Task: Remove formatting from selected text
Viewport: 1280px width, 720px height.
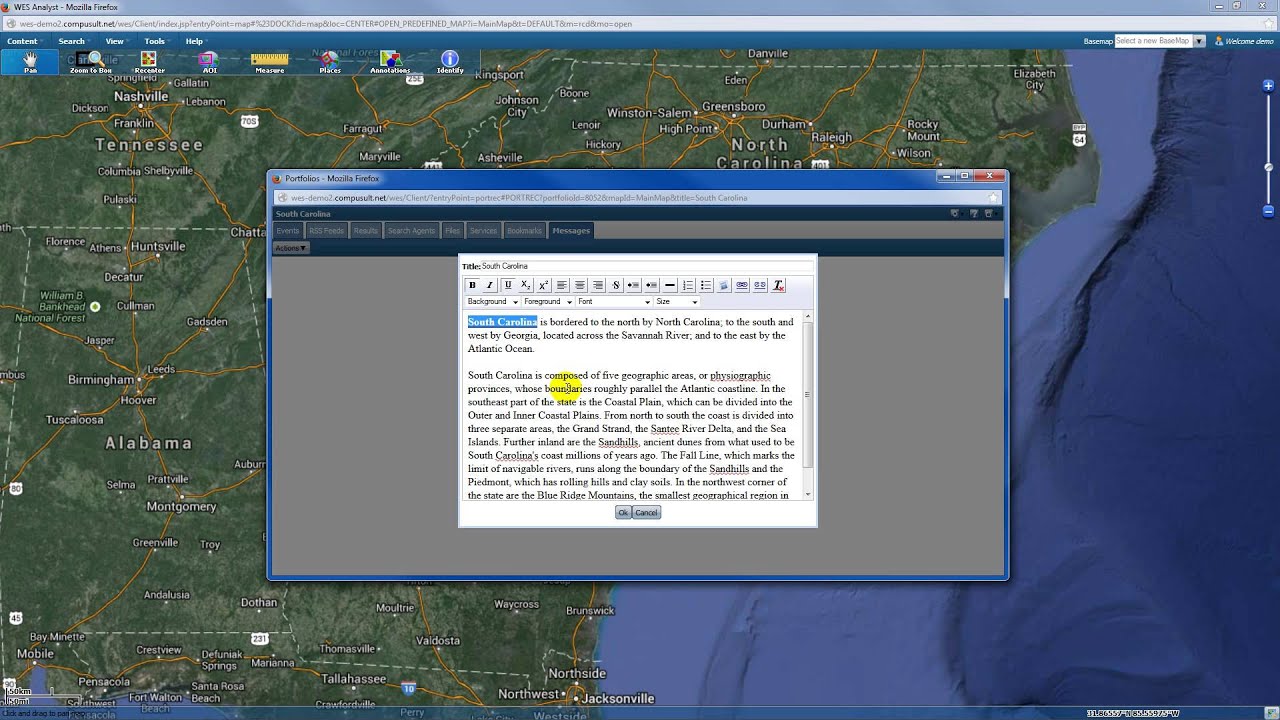Action: (x=778, y=285)
